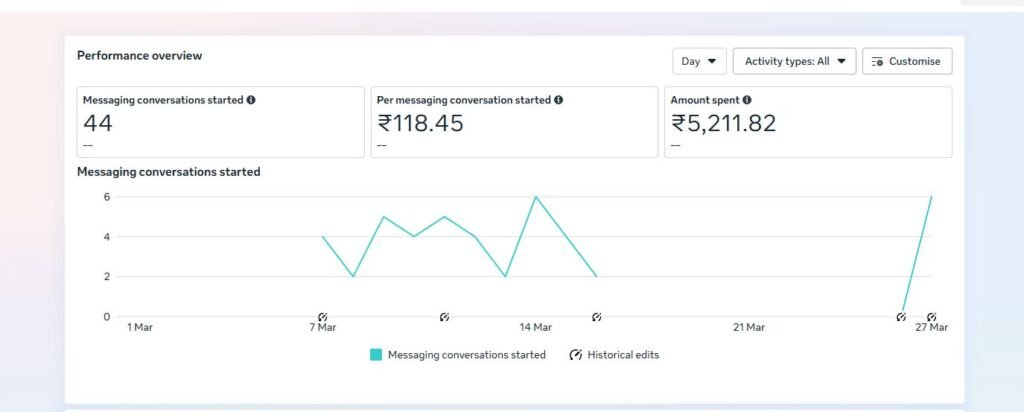Expand the Activity types: All dropdown
Viewport: 1024px width, 412px height.
(794, 61)
